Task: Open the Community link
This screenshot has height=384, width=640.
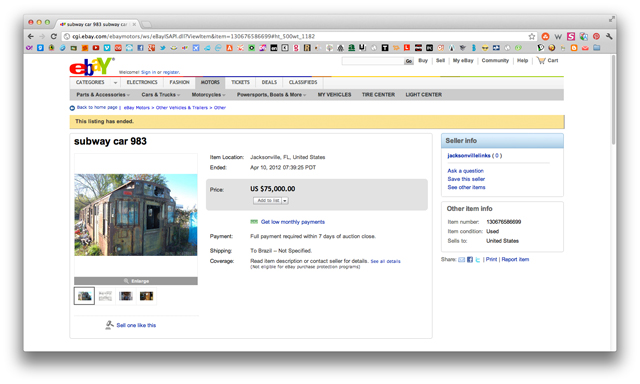Action: tap(495, 60)
